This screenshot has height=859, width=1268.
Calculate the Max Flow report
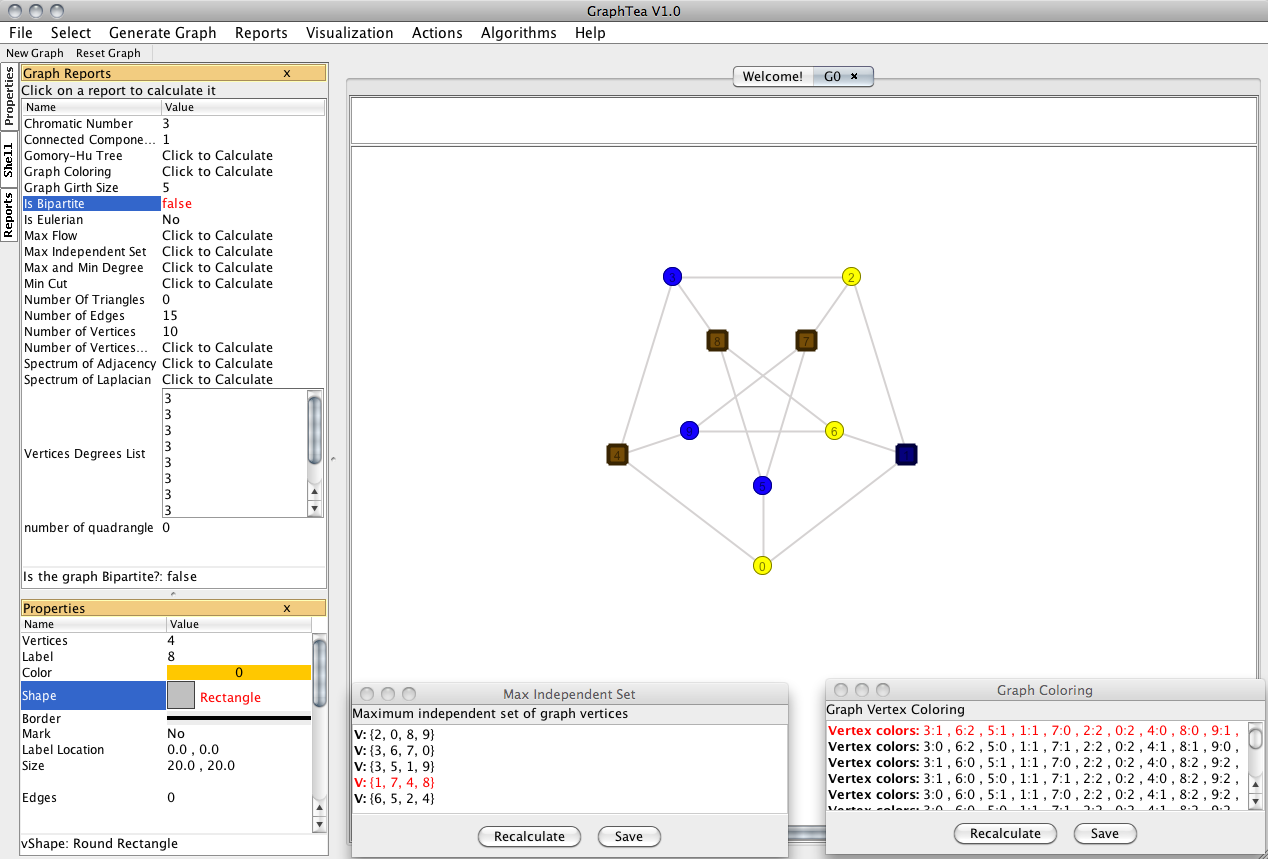[217, 235]
